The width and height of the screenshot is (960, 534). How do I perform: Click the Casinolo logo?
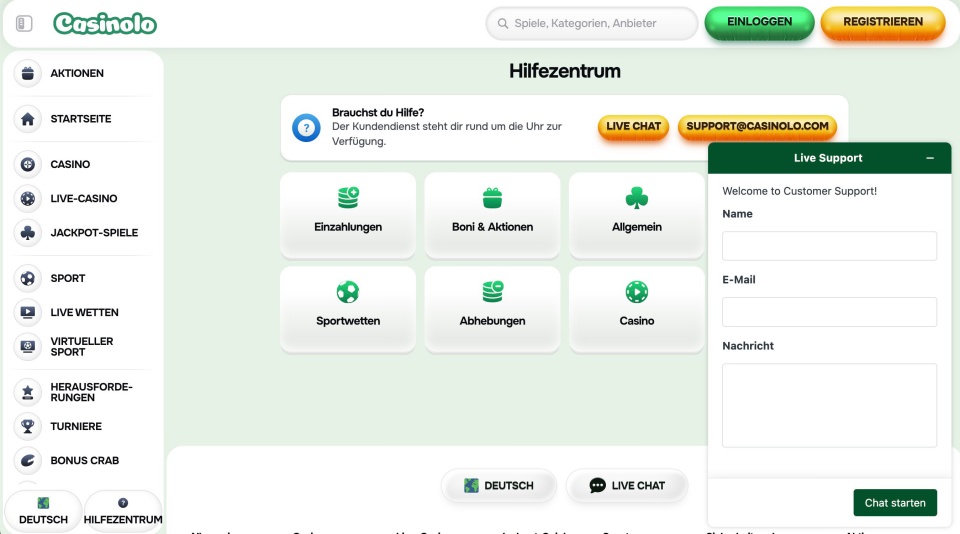[105, 23]
